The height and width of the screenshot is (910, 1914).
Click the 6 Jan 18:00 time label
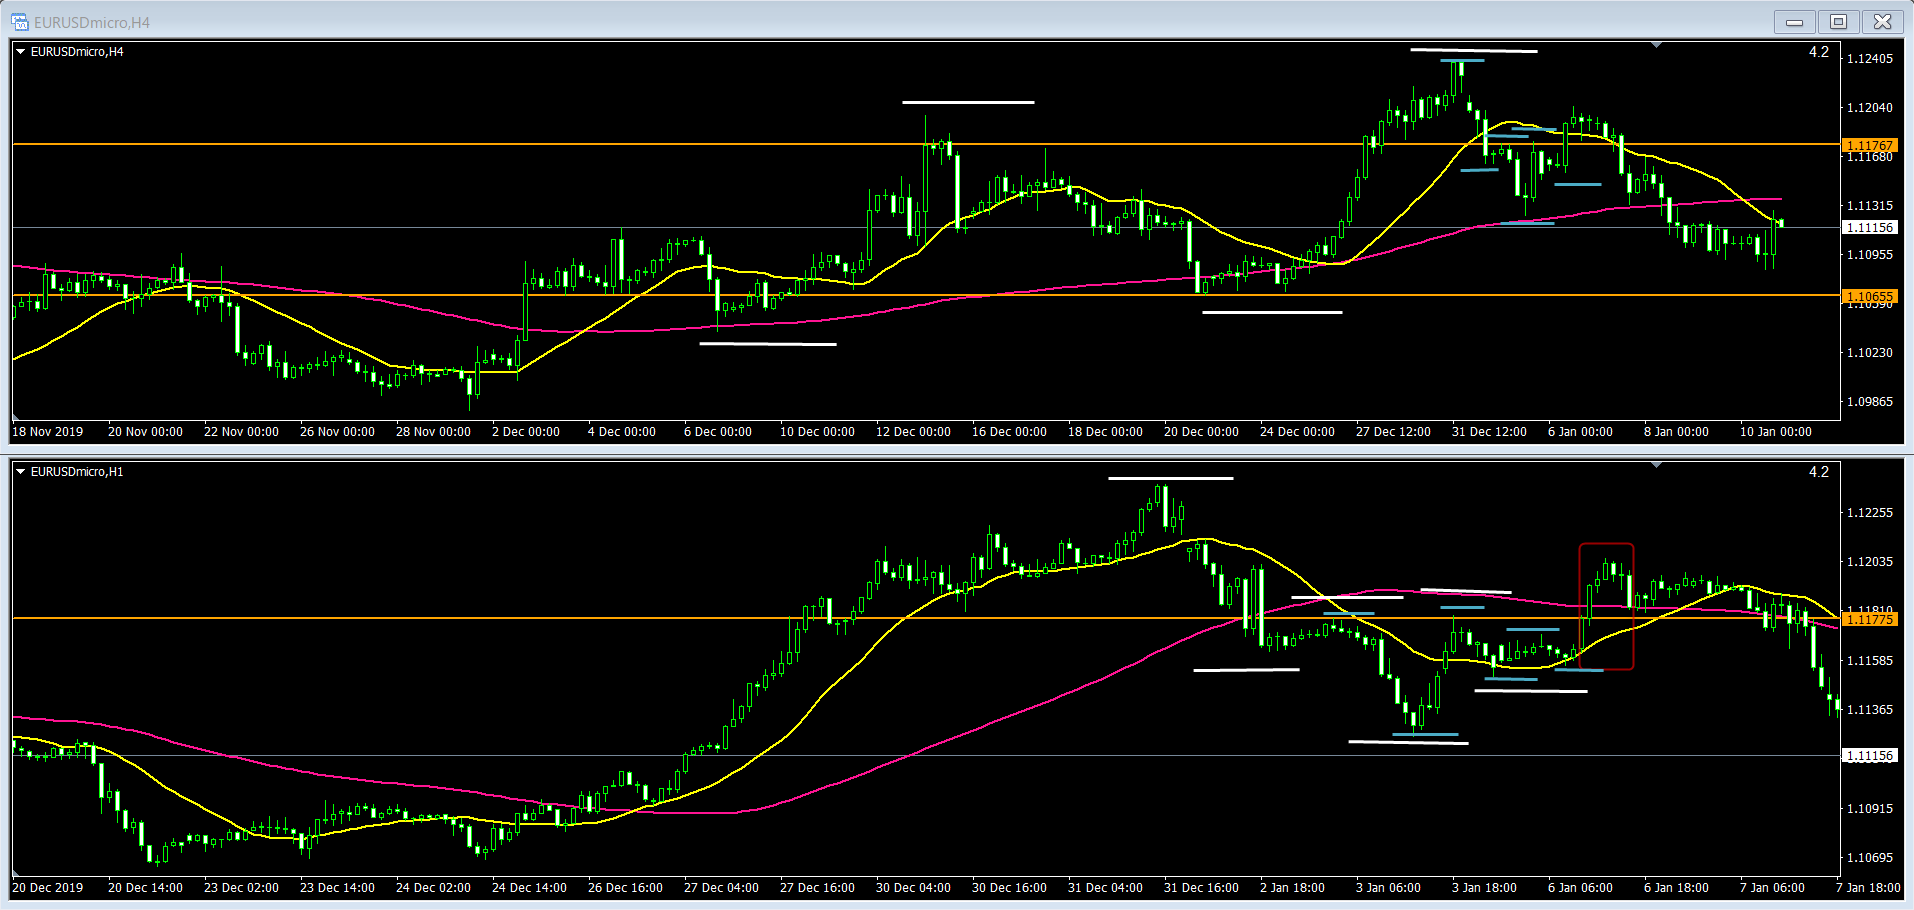1676,888
